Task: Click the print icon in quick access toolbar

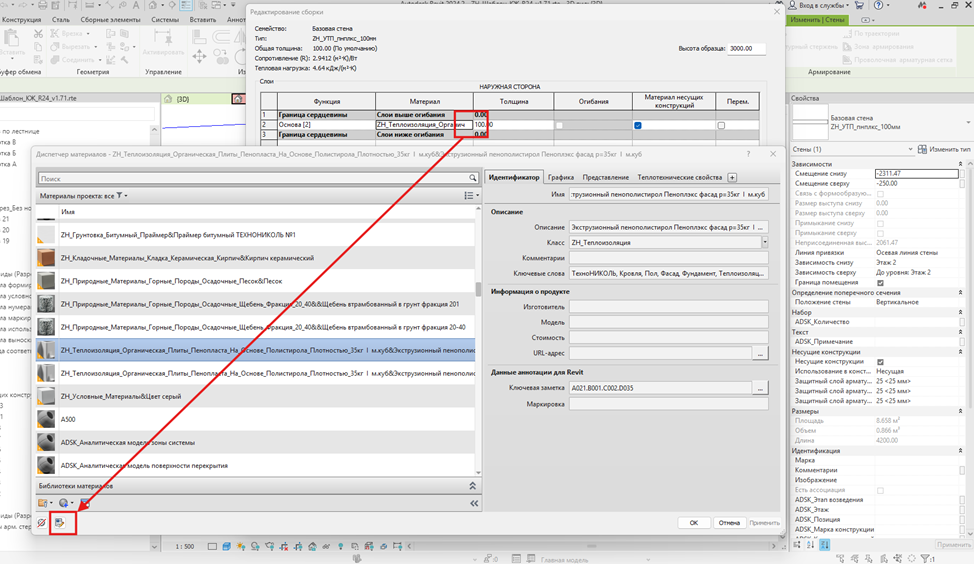Action: (x=43, y=5)
